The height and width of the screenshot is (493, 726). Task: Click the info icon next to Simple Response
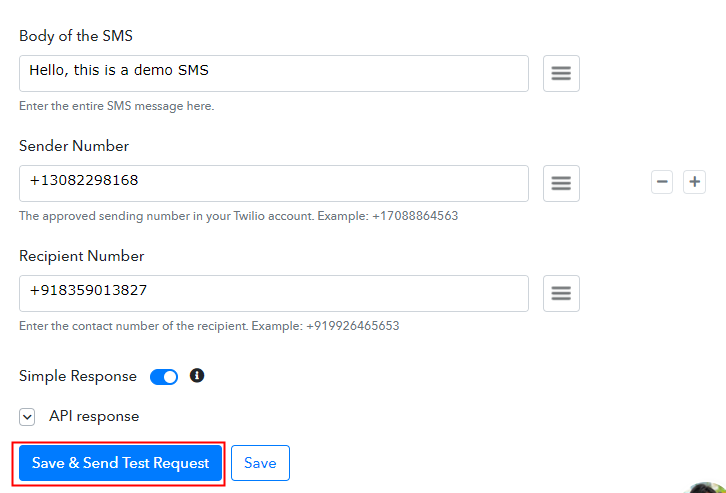click(197, 375)
